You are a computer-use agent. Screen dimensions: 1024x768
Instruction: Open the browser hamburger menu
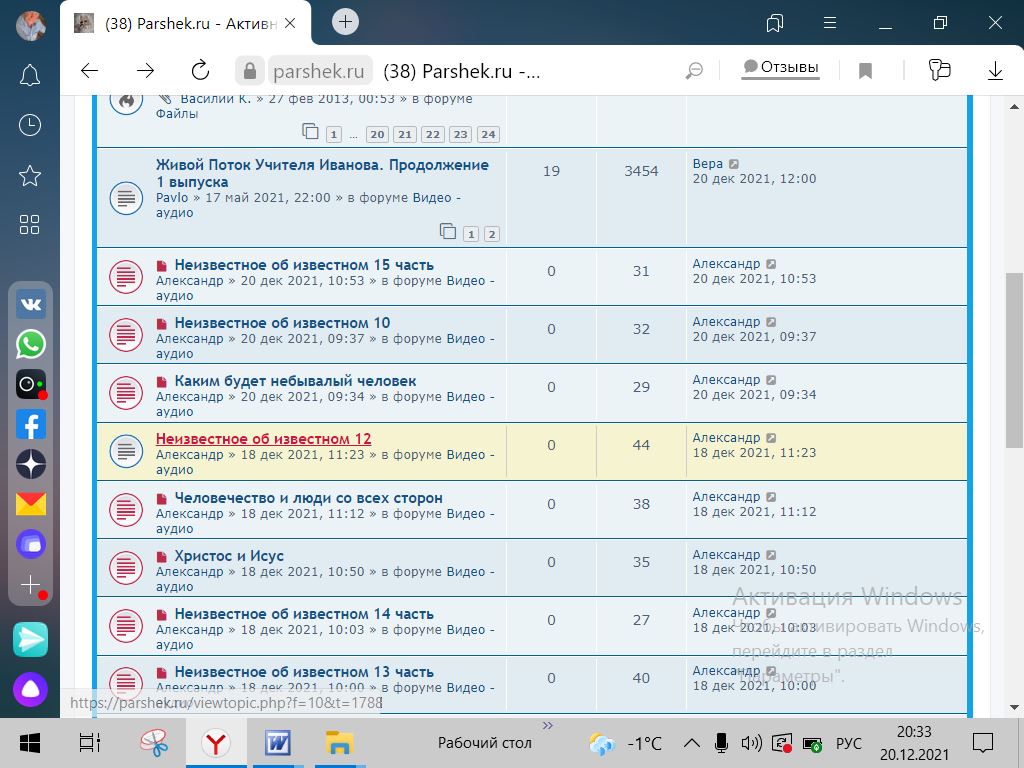click(x=828, y=22)
